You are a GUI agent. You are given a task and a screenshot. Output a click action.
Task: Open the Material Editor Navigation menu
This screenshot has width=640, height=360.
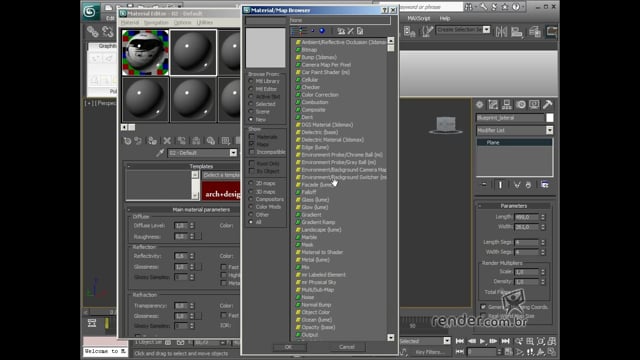tap(156, 22)
